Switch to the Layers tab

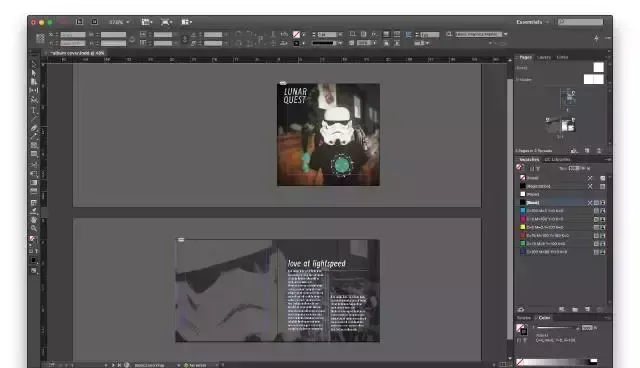tap(544, 58)
